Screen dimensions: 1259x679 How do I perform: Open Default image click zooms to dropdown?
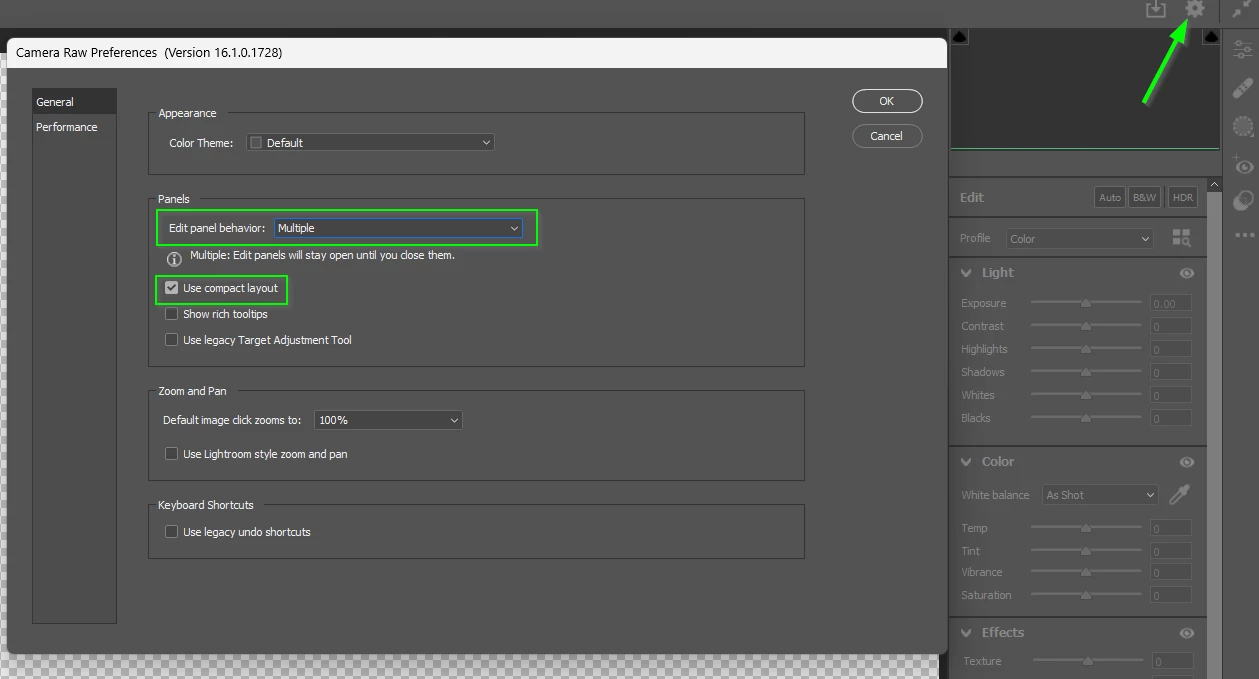(388, 420)
